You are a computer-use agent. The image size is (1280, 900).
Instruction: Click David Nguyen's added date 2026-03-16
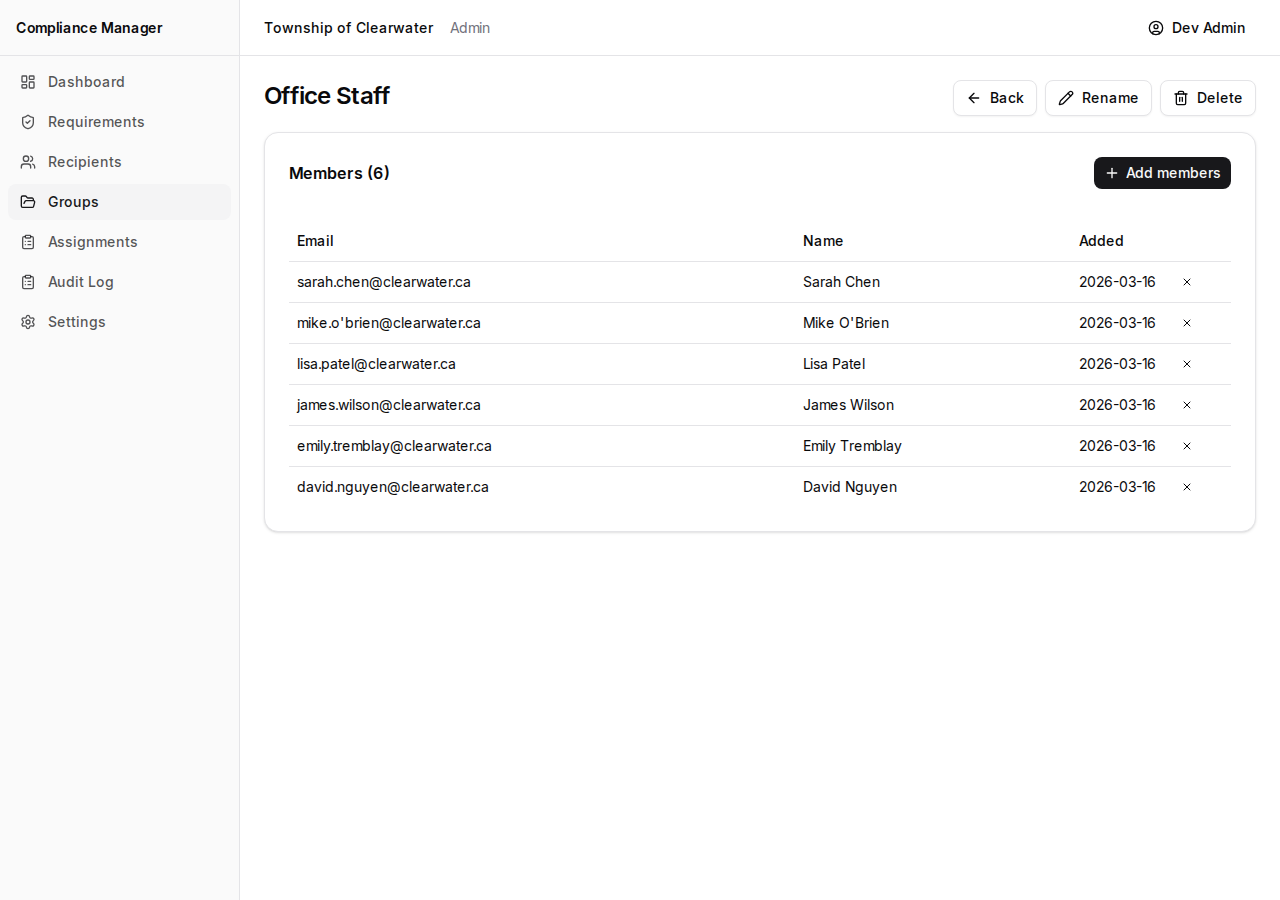(x=1117, y=487)
